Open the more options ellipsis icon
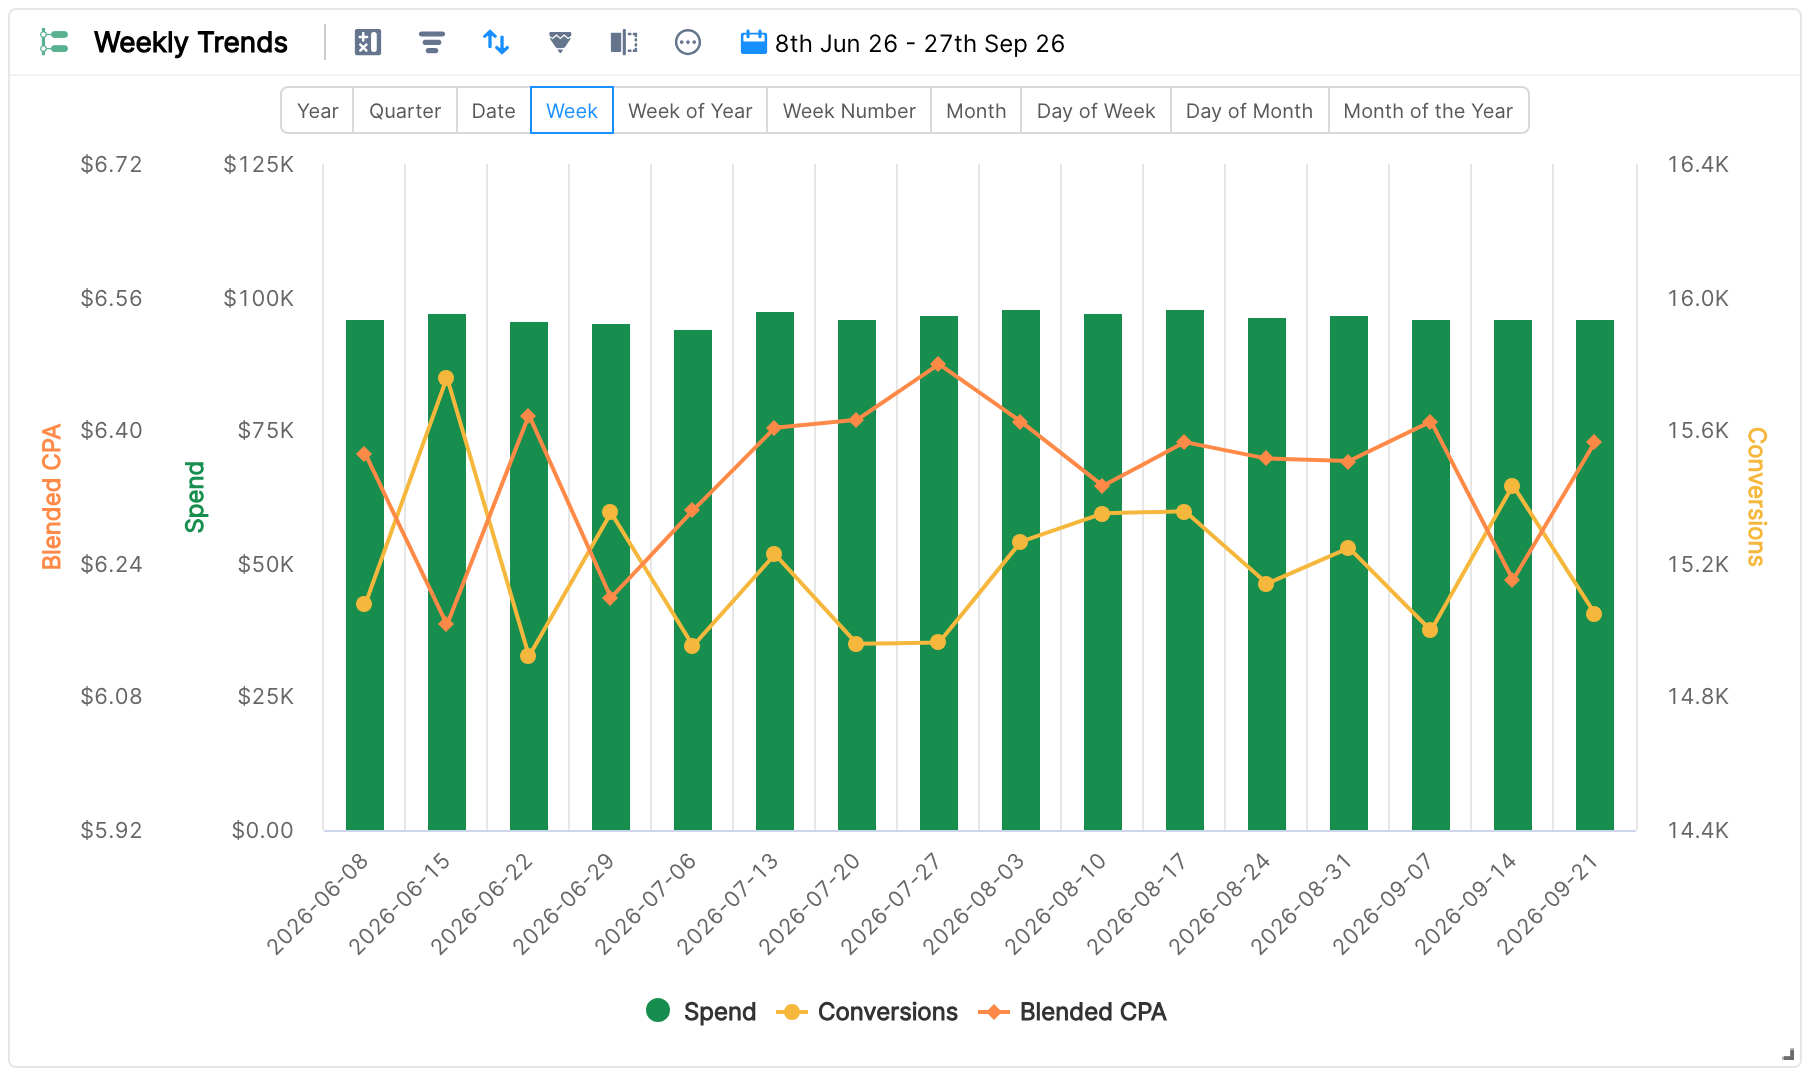Screen dimensions: 1810x1076 [688, 42]
